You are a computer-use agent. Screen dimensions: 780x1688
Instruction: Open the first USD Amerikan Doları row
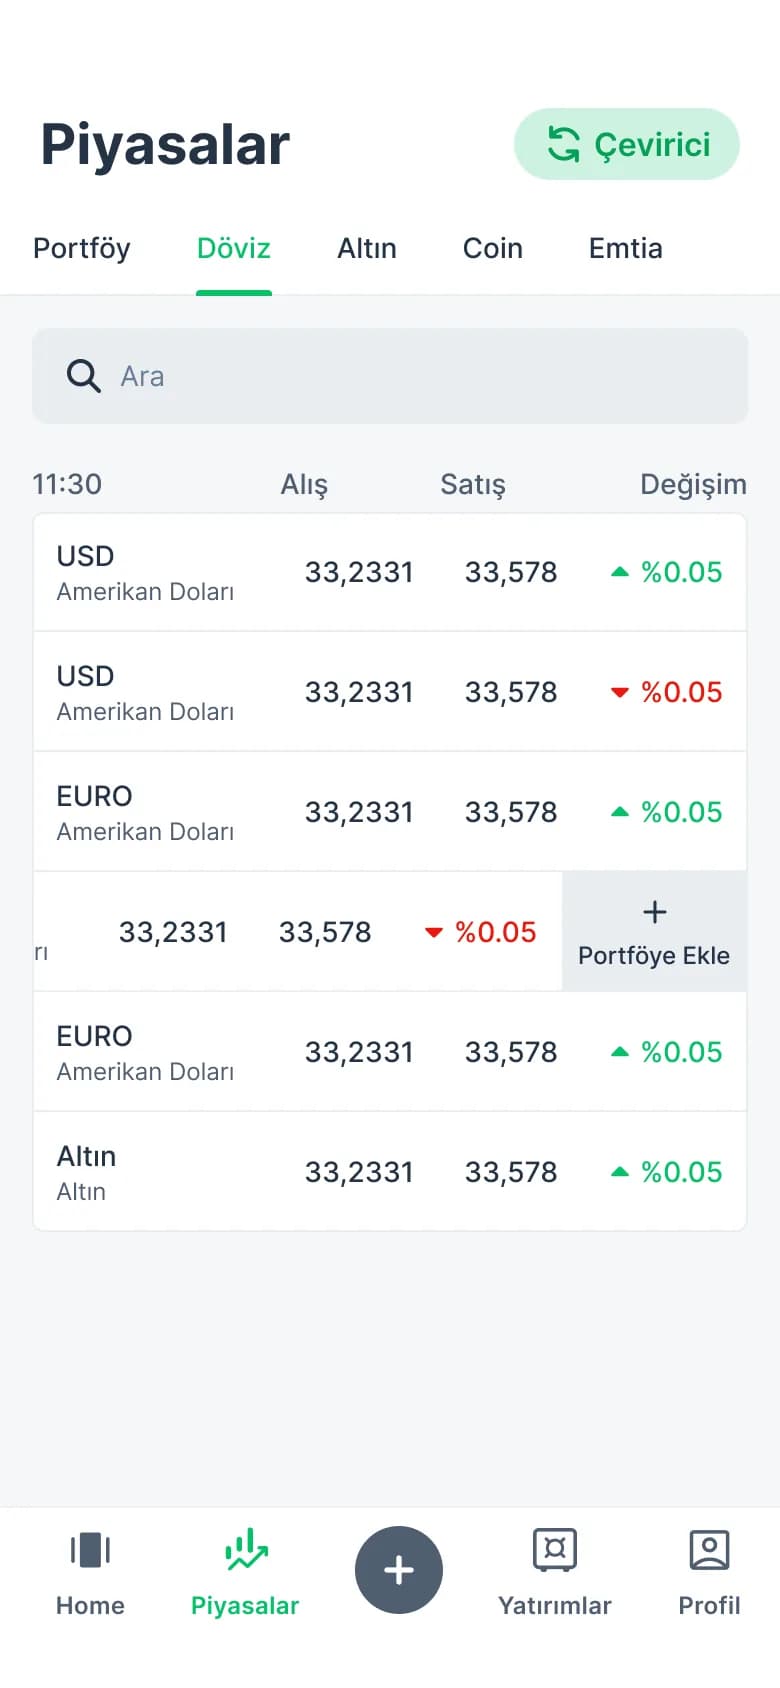[x=390, y=572]
